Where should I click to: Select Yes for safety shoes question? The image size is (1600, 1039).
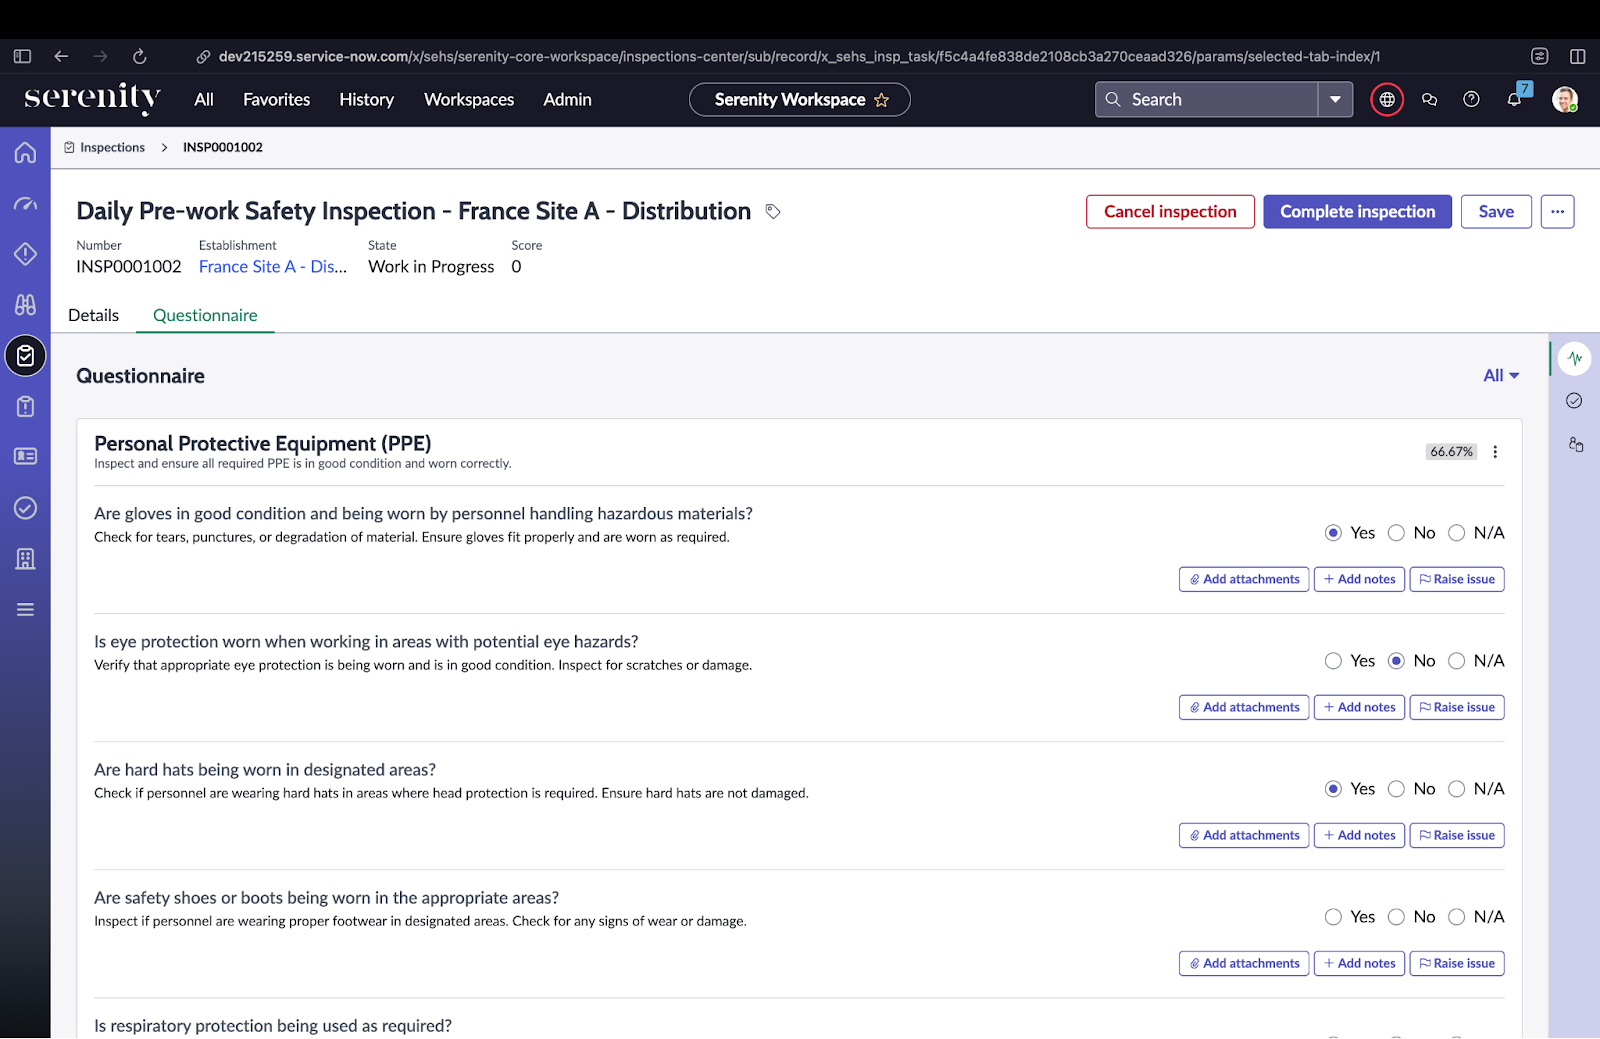[1333, 917]
